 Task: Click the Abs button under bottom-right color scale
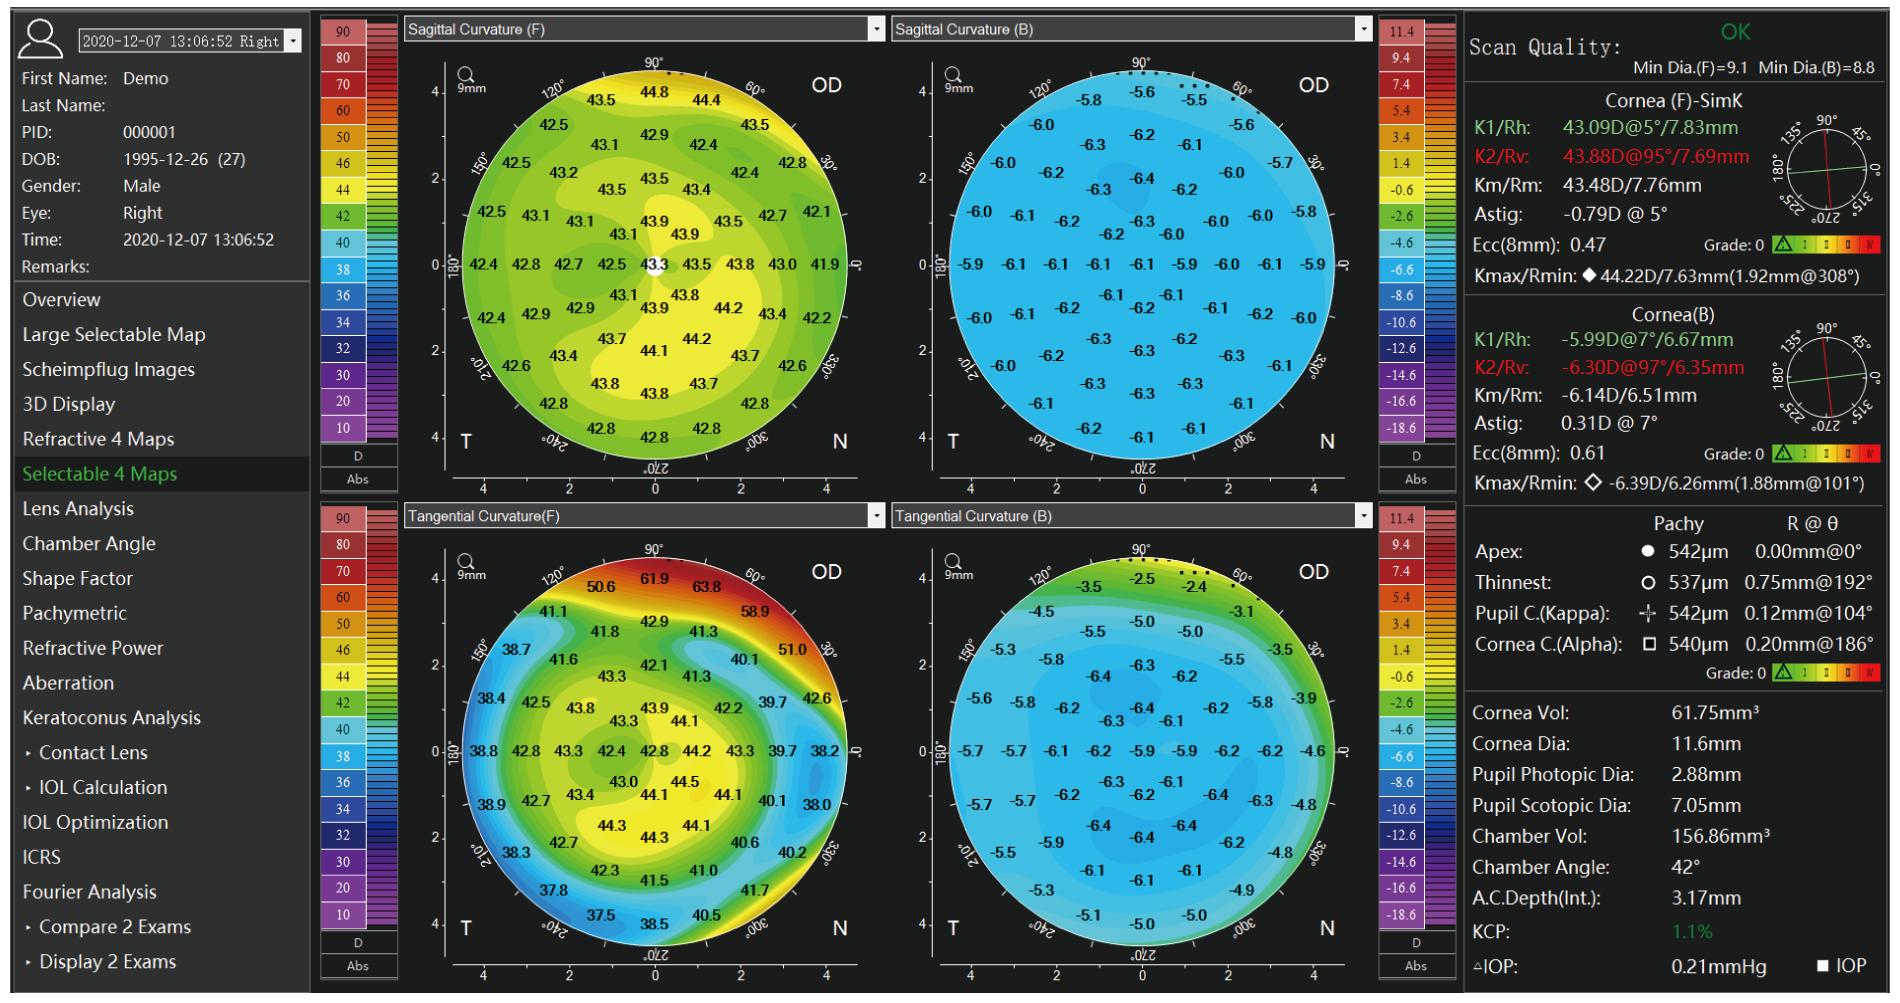[x=1416, y=966]
